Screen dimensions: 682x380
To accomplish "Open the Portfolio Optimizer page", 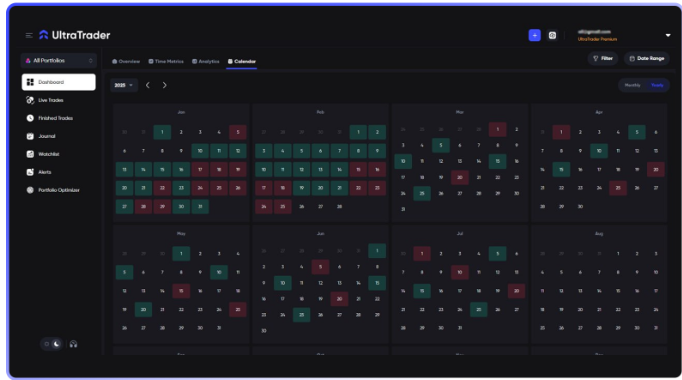I will coord(59,190).
